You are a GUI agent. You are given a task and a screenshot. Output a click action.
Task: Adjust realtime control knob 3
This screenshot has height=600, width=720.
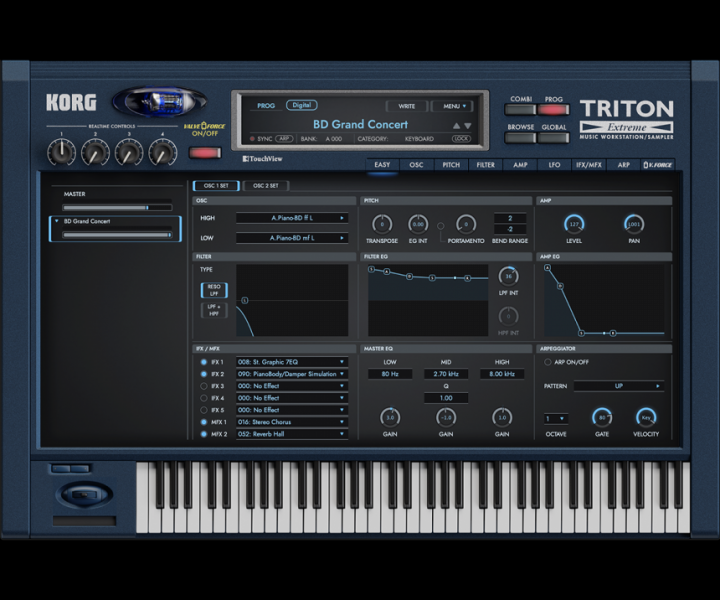pos(129,152)
